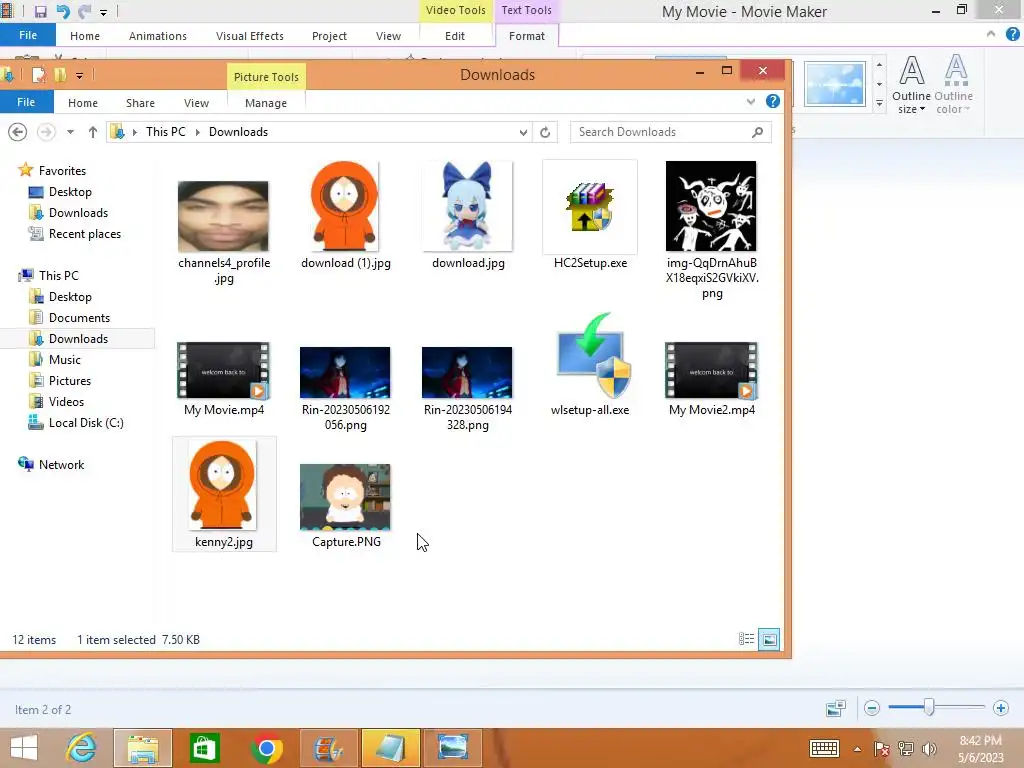This screenshot has width=1024, height=768.
Task: Open Project tab in Movie Maker
Action: pyautogui.click(x=329, y=36)
